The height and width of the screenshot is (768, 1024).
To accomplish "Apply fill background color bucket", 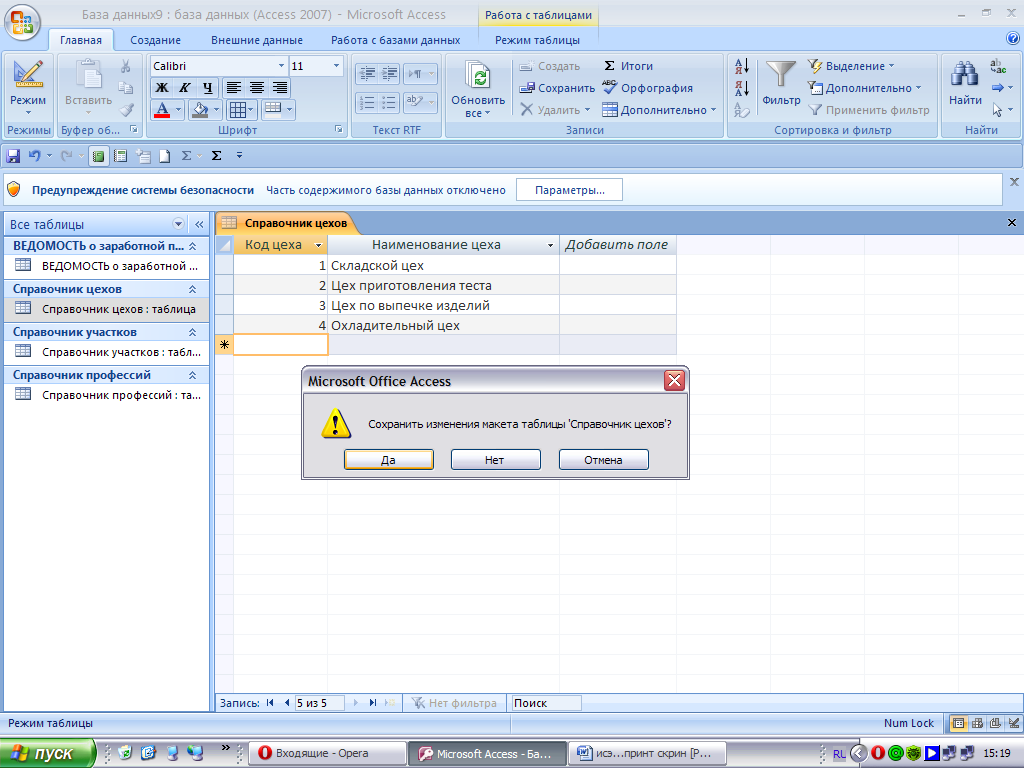I will pyautogui.click(x=199, y=110).
